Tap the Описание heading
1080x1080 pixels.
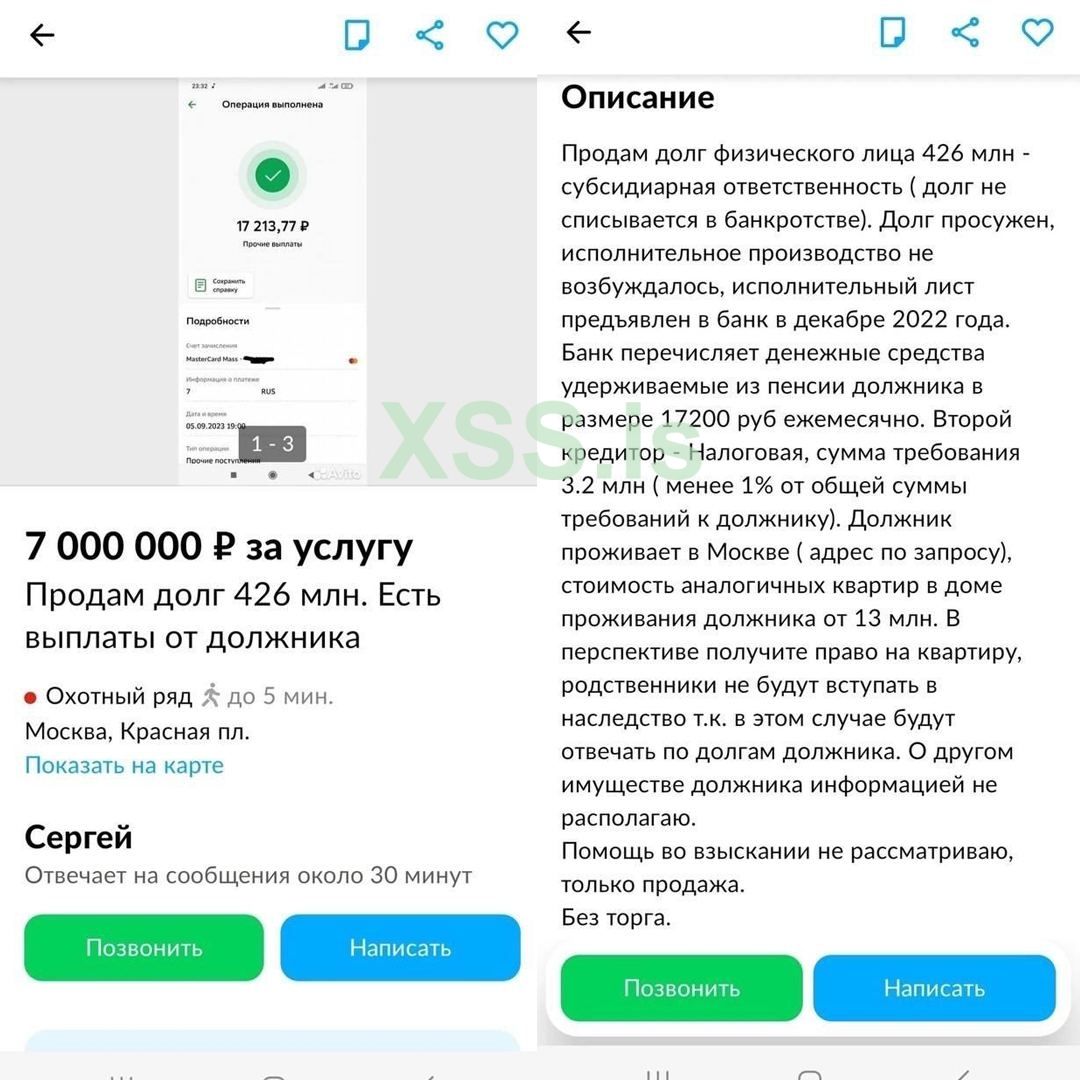click(x=638, y=97)
